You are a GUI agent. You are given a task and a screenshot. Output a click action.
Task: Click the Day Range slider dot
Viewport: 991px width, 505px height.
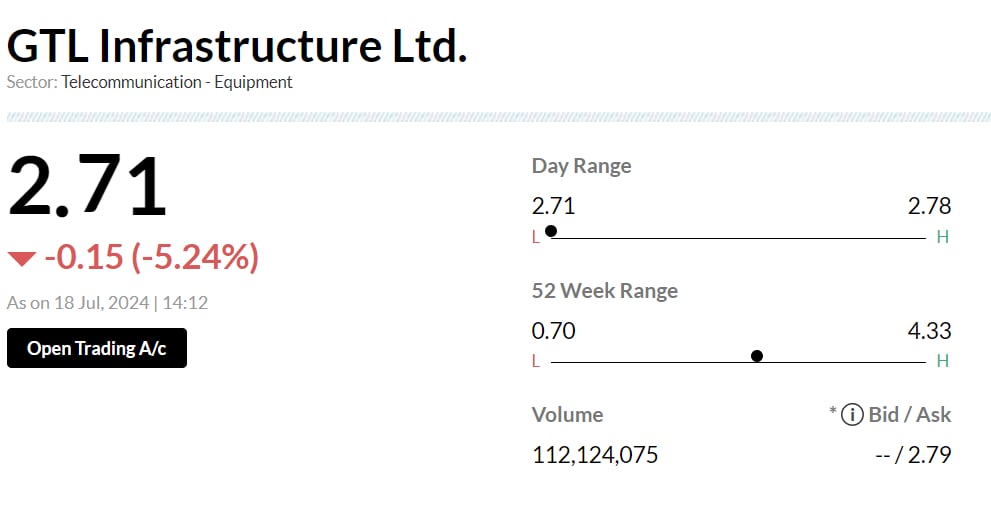(x=551, y=231)
